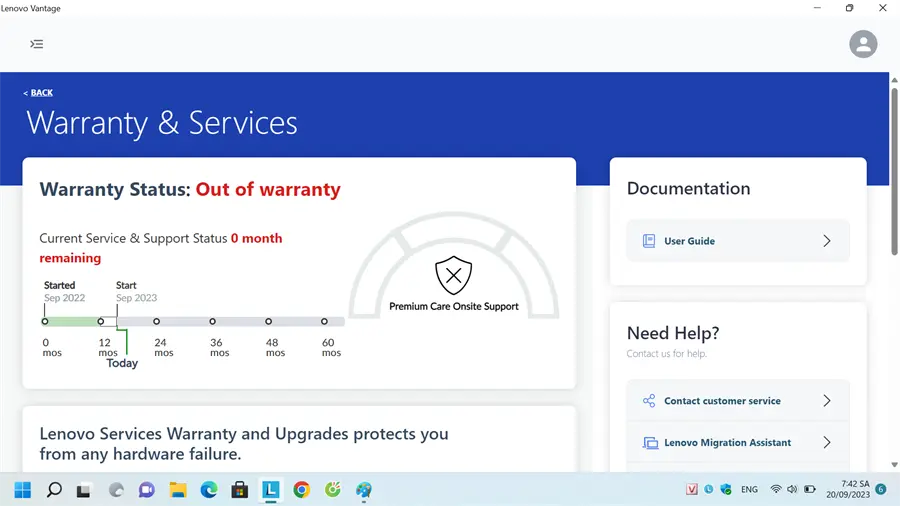Screen dimensions: 900x506
Task: Open the user account profile icon
Action: click(863, 44)
